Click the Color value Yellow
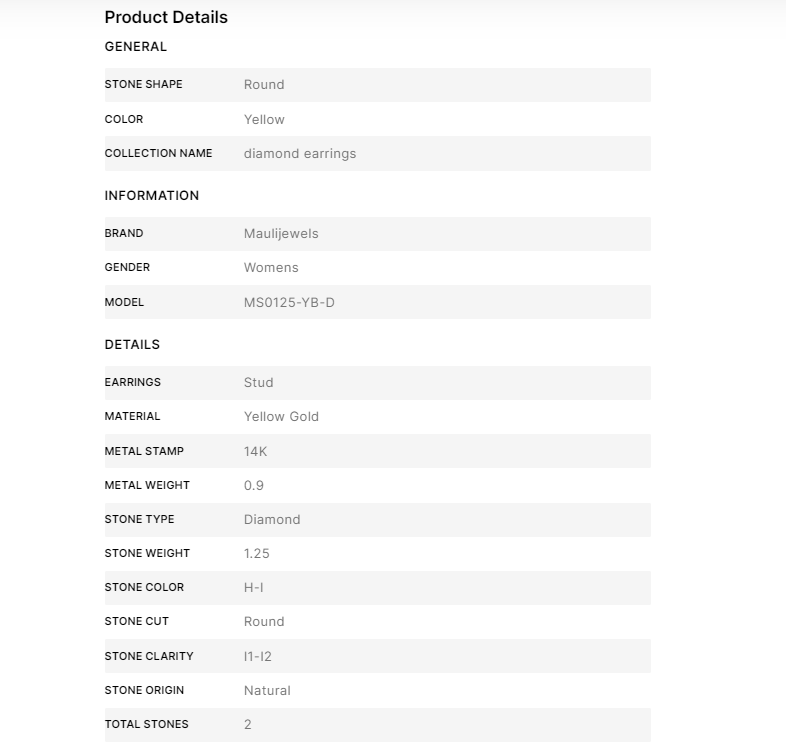Viewport: 786px width, 750px height. tap(264, 119)
